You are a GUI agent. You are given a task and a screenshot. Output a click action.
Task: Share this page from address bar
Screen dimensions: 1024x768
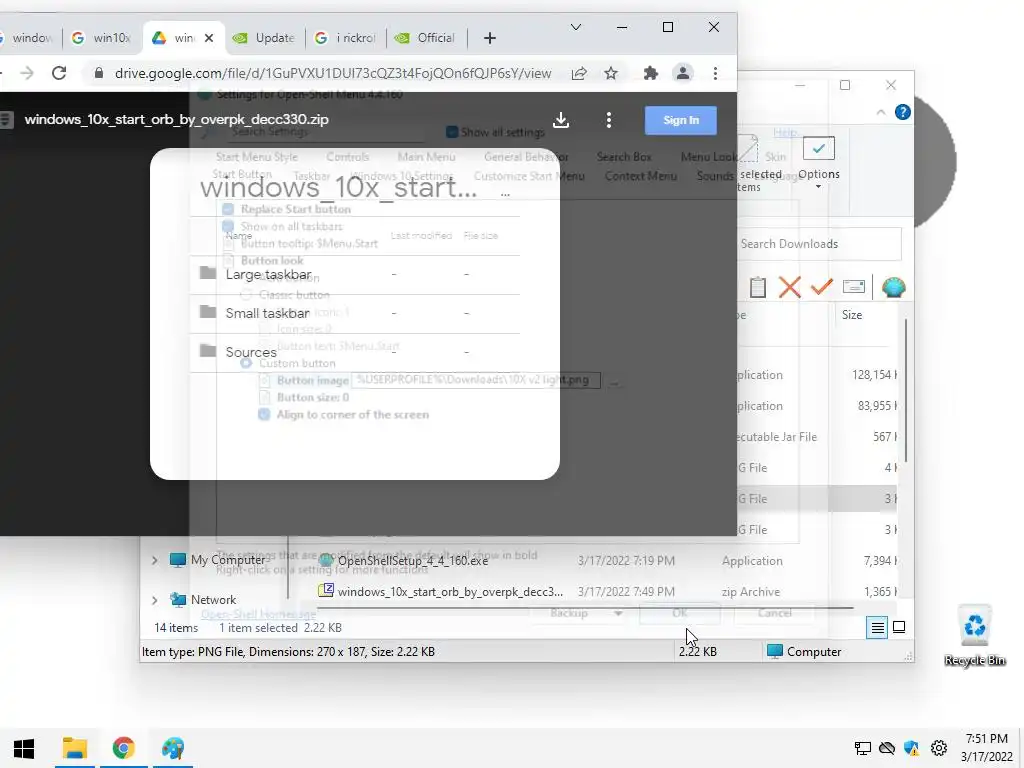coord(579,73)
